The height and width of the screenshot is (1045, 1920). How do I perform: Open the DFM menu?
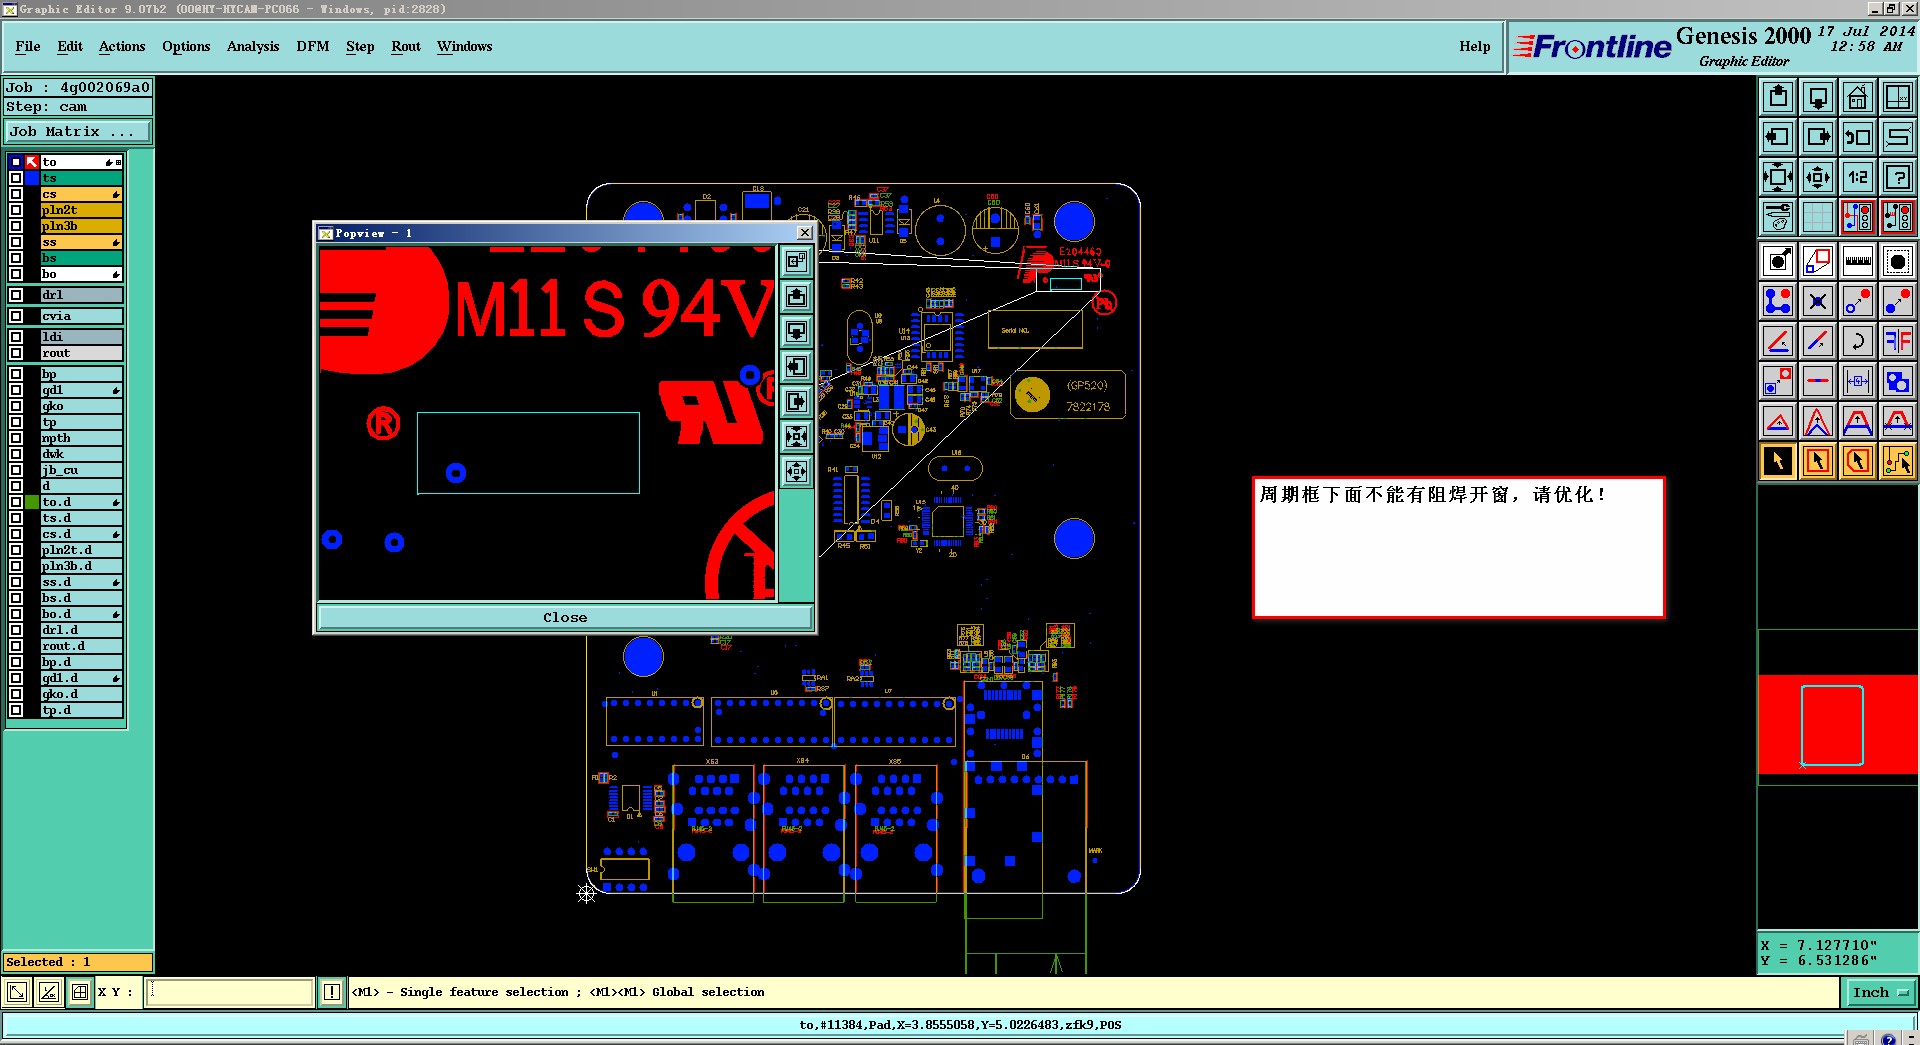click(313, 46)
